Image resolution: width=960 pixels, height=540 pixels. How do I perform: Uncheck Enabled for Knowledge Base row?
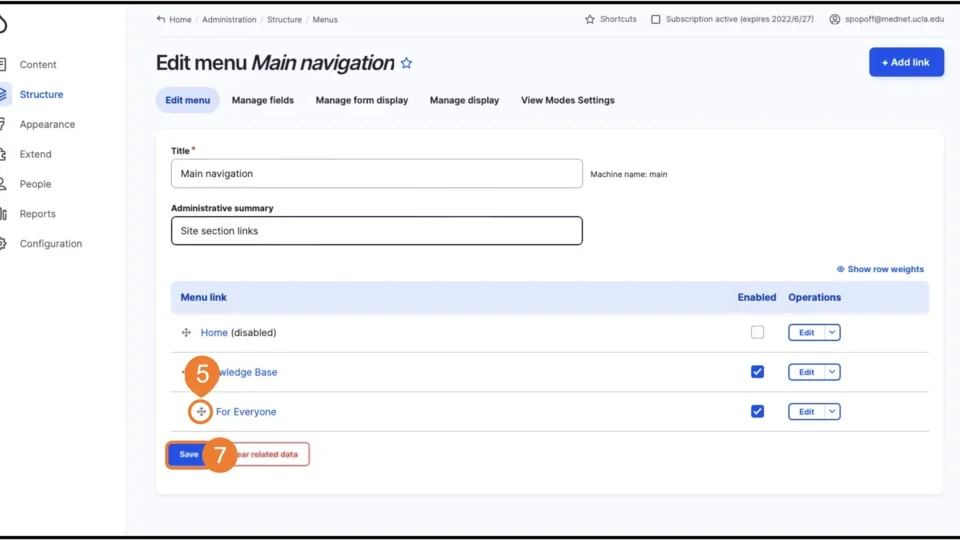coord(757,372)
